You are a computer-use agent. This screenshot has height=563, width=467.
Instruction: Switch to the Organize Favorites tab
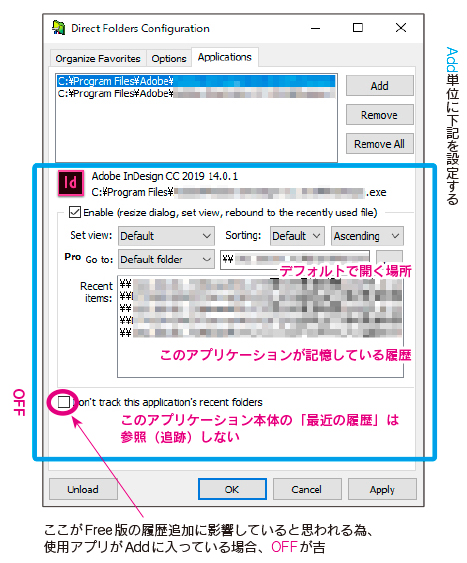tap(98, 59)
